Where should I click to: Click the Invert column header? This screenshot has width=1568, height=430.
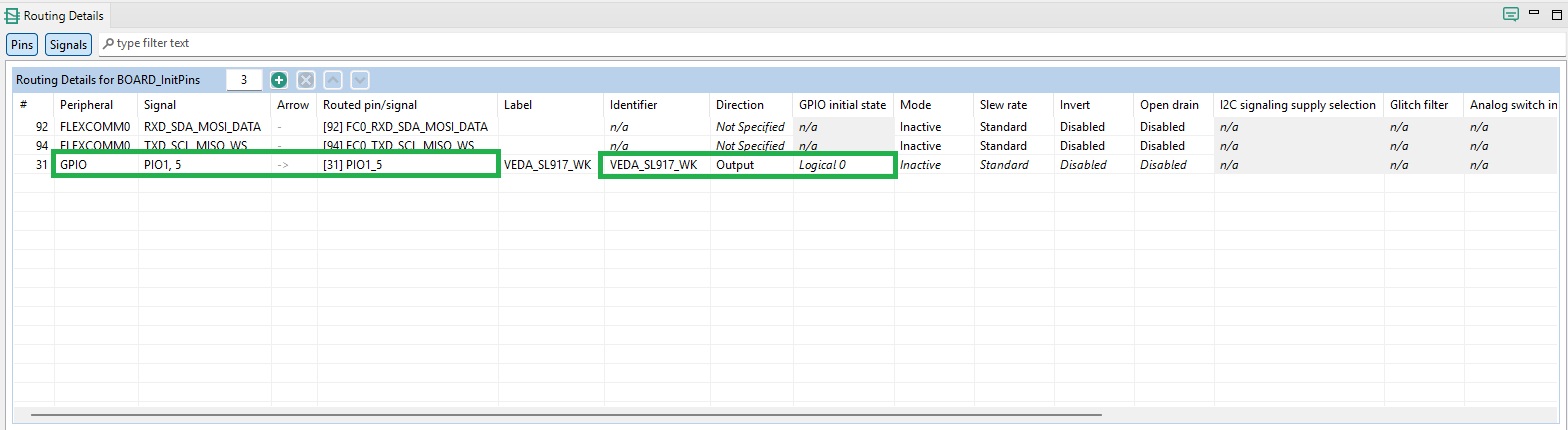pos(1094,105)
